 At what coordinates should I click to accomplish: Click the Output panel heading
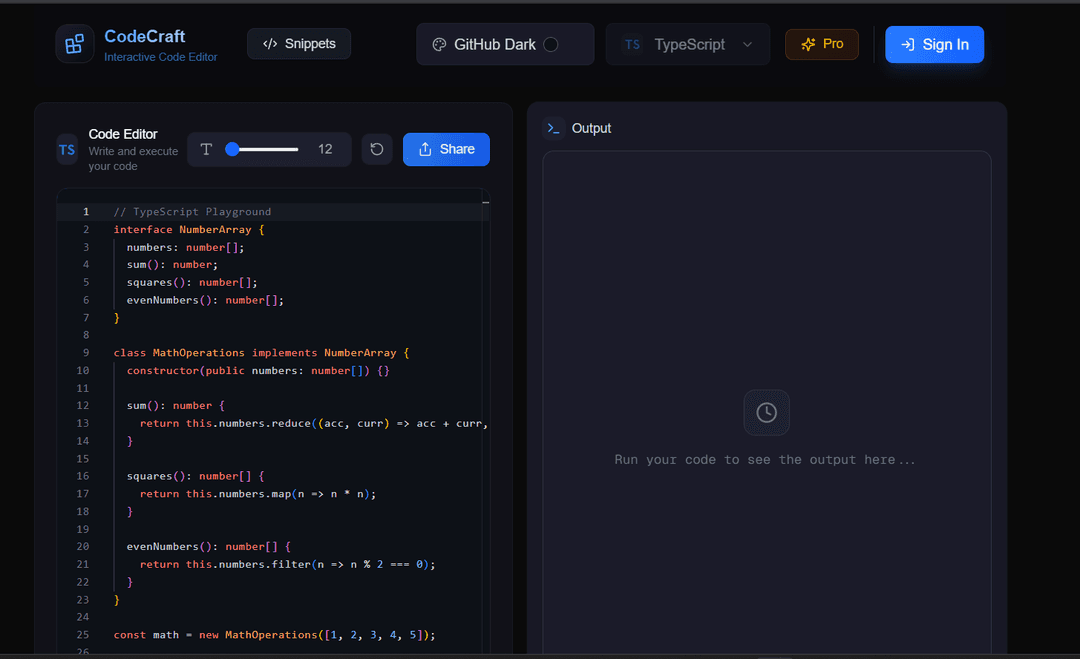point(591,129)
